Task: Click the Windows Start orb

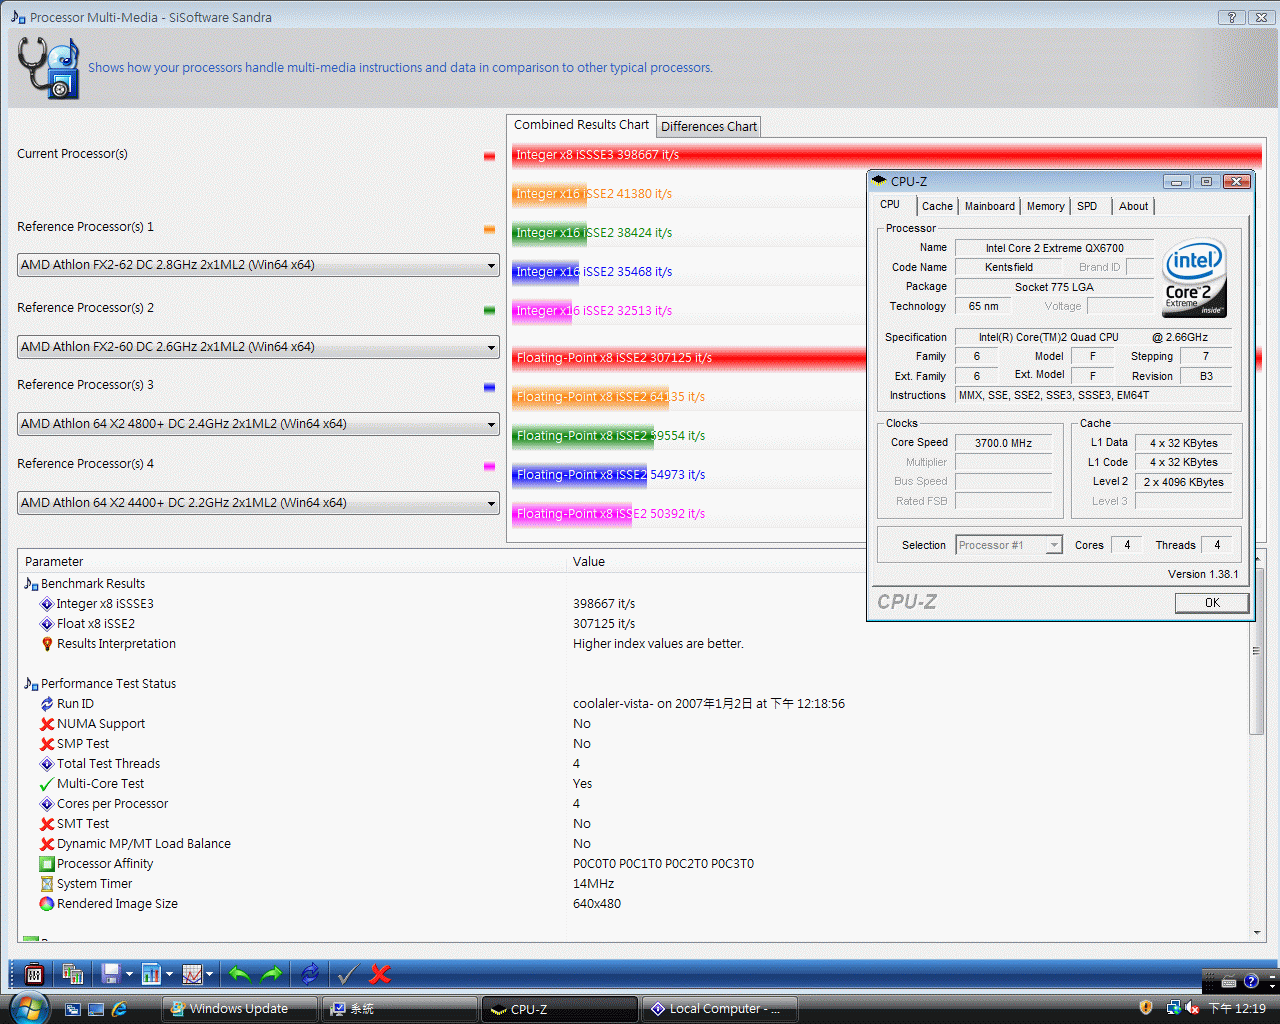Action: point(29,1007)
